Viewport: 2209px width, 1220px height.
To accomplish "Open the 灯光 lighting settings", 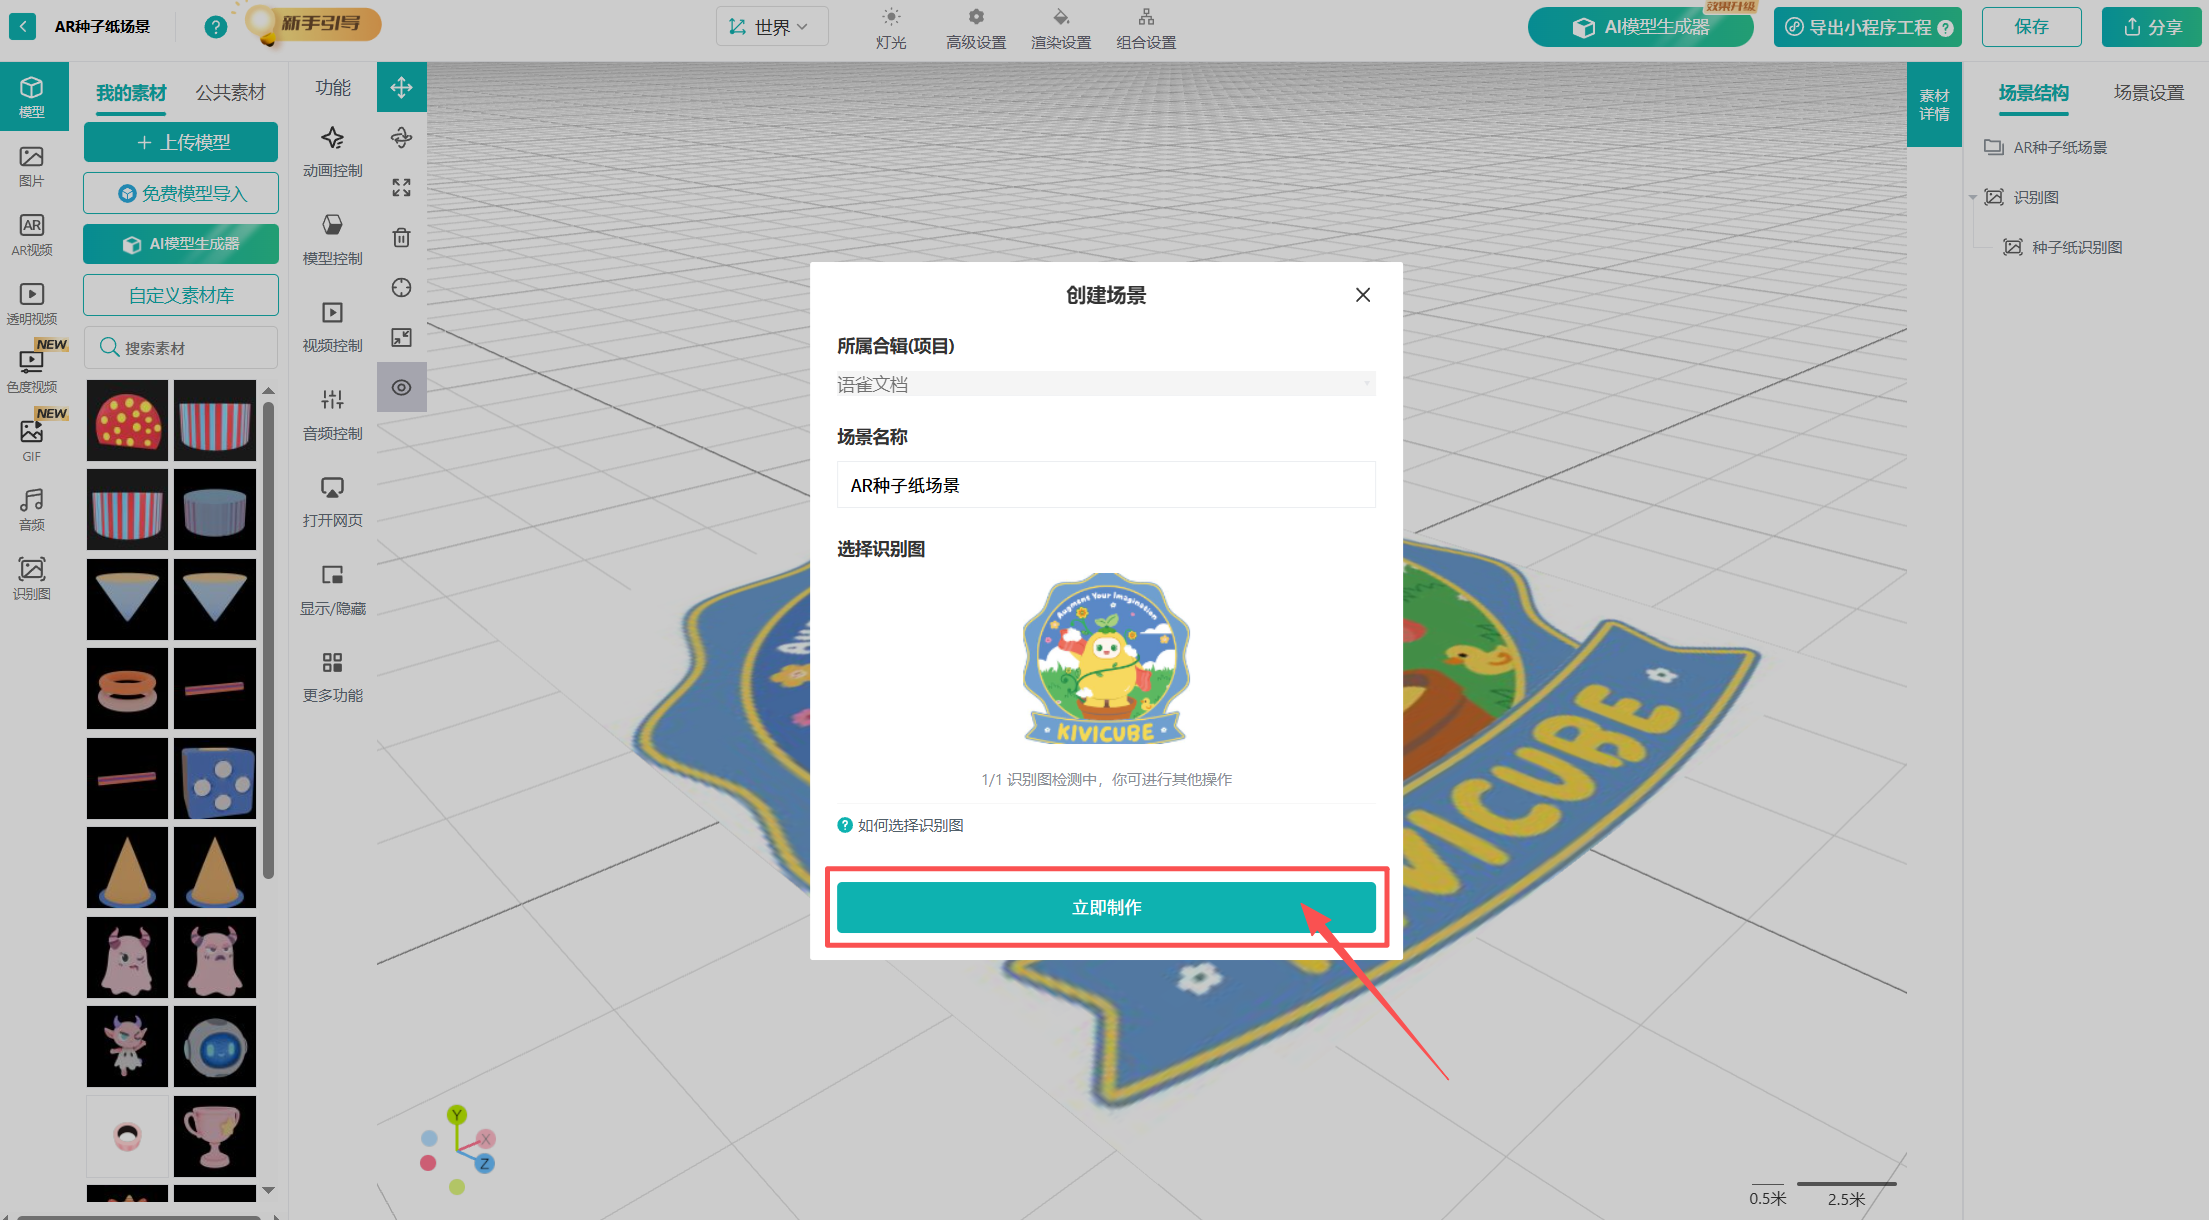I will (890, 27).
